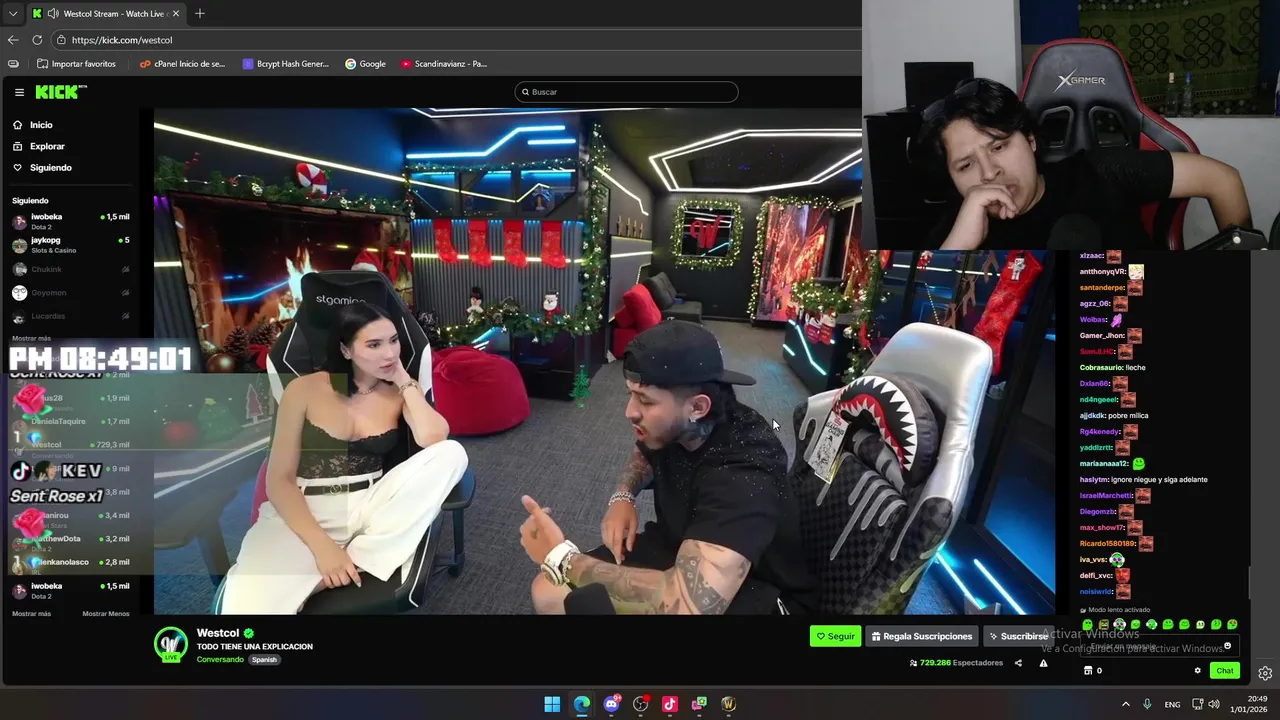Image resolution: width=1280 pixels, height=720 pixels.
Task: Open the browser tab list dropdown
Action: tap(13, 14)
